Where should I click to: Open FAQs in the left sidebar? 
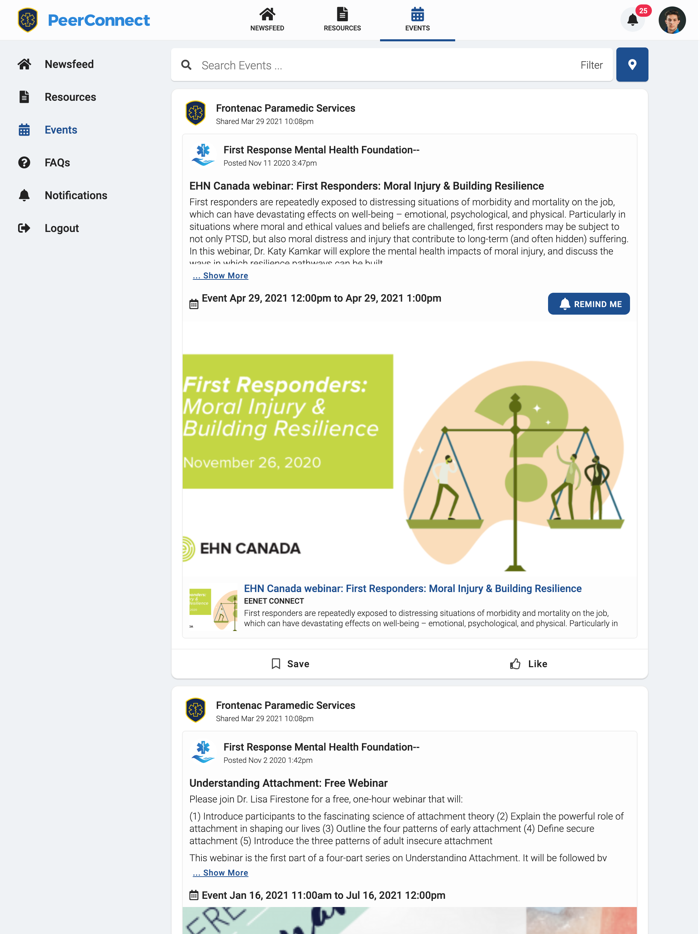(x=57, y=162)
